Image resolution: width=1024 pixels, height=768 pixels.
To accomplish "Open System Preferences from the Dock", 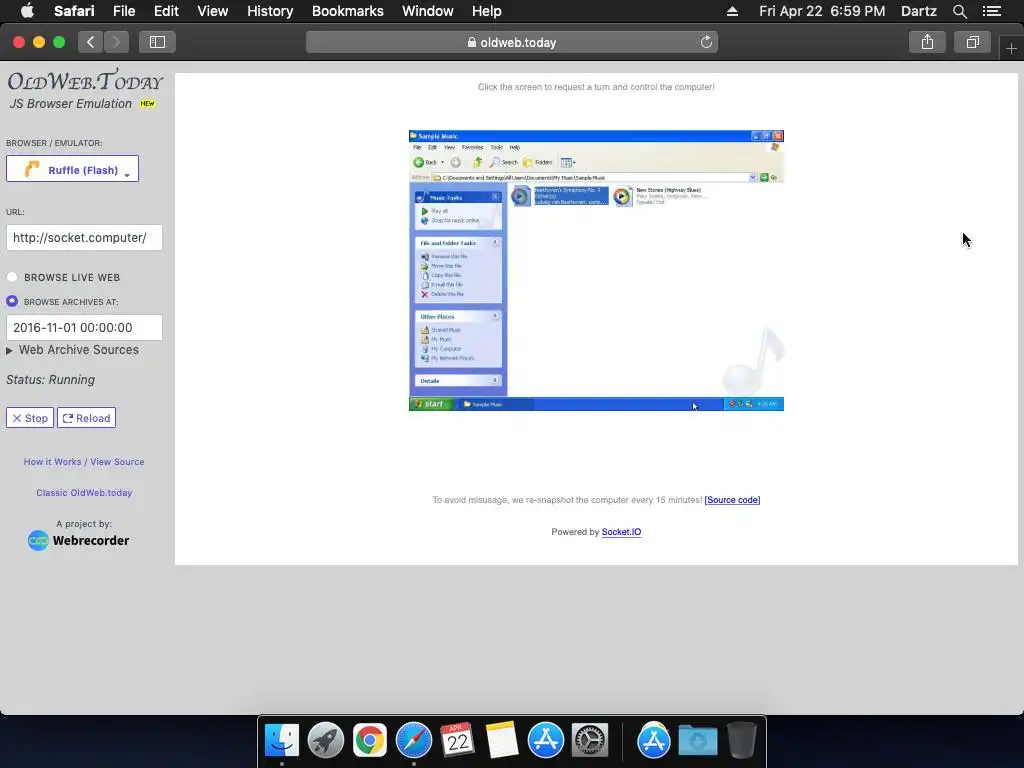I will tap(590, 741).
